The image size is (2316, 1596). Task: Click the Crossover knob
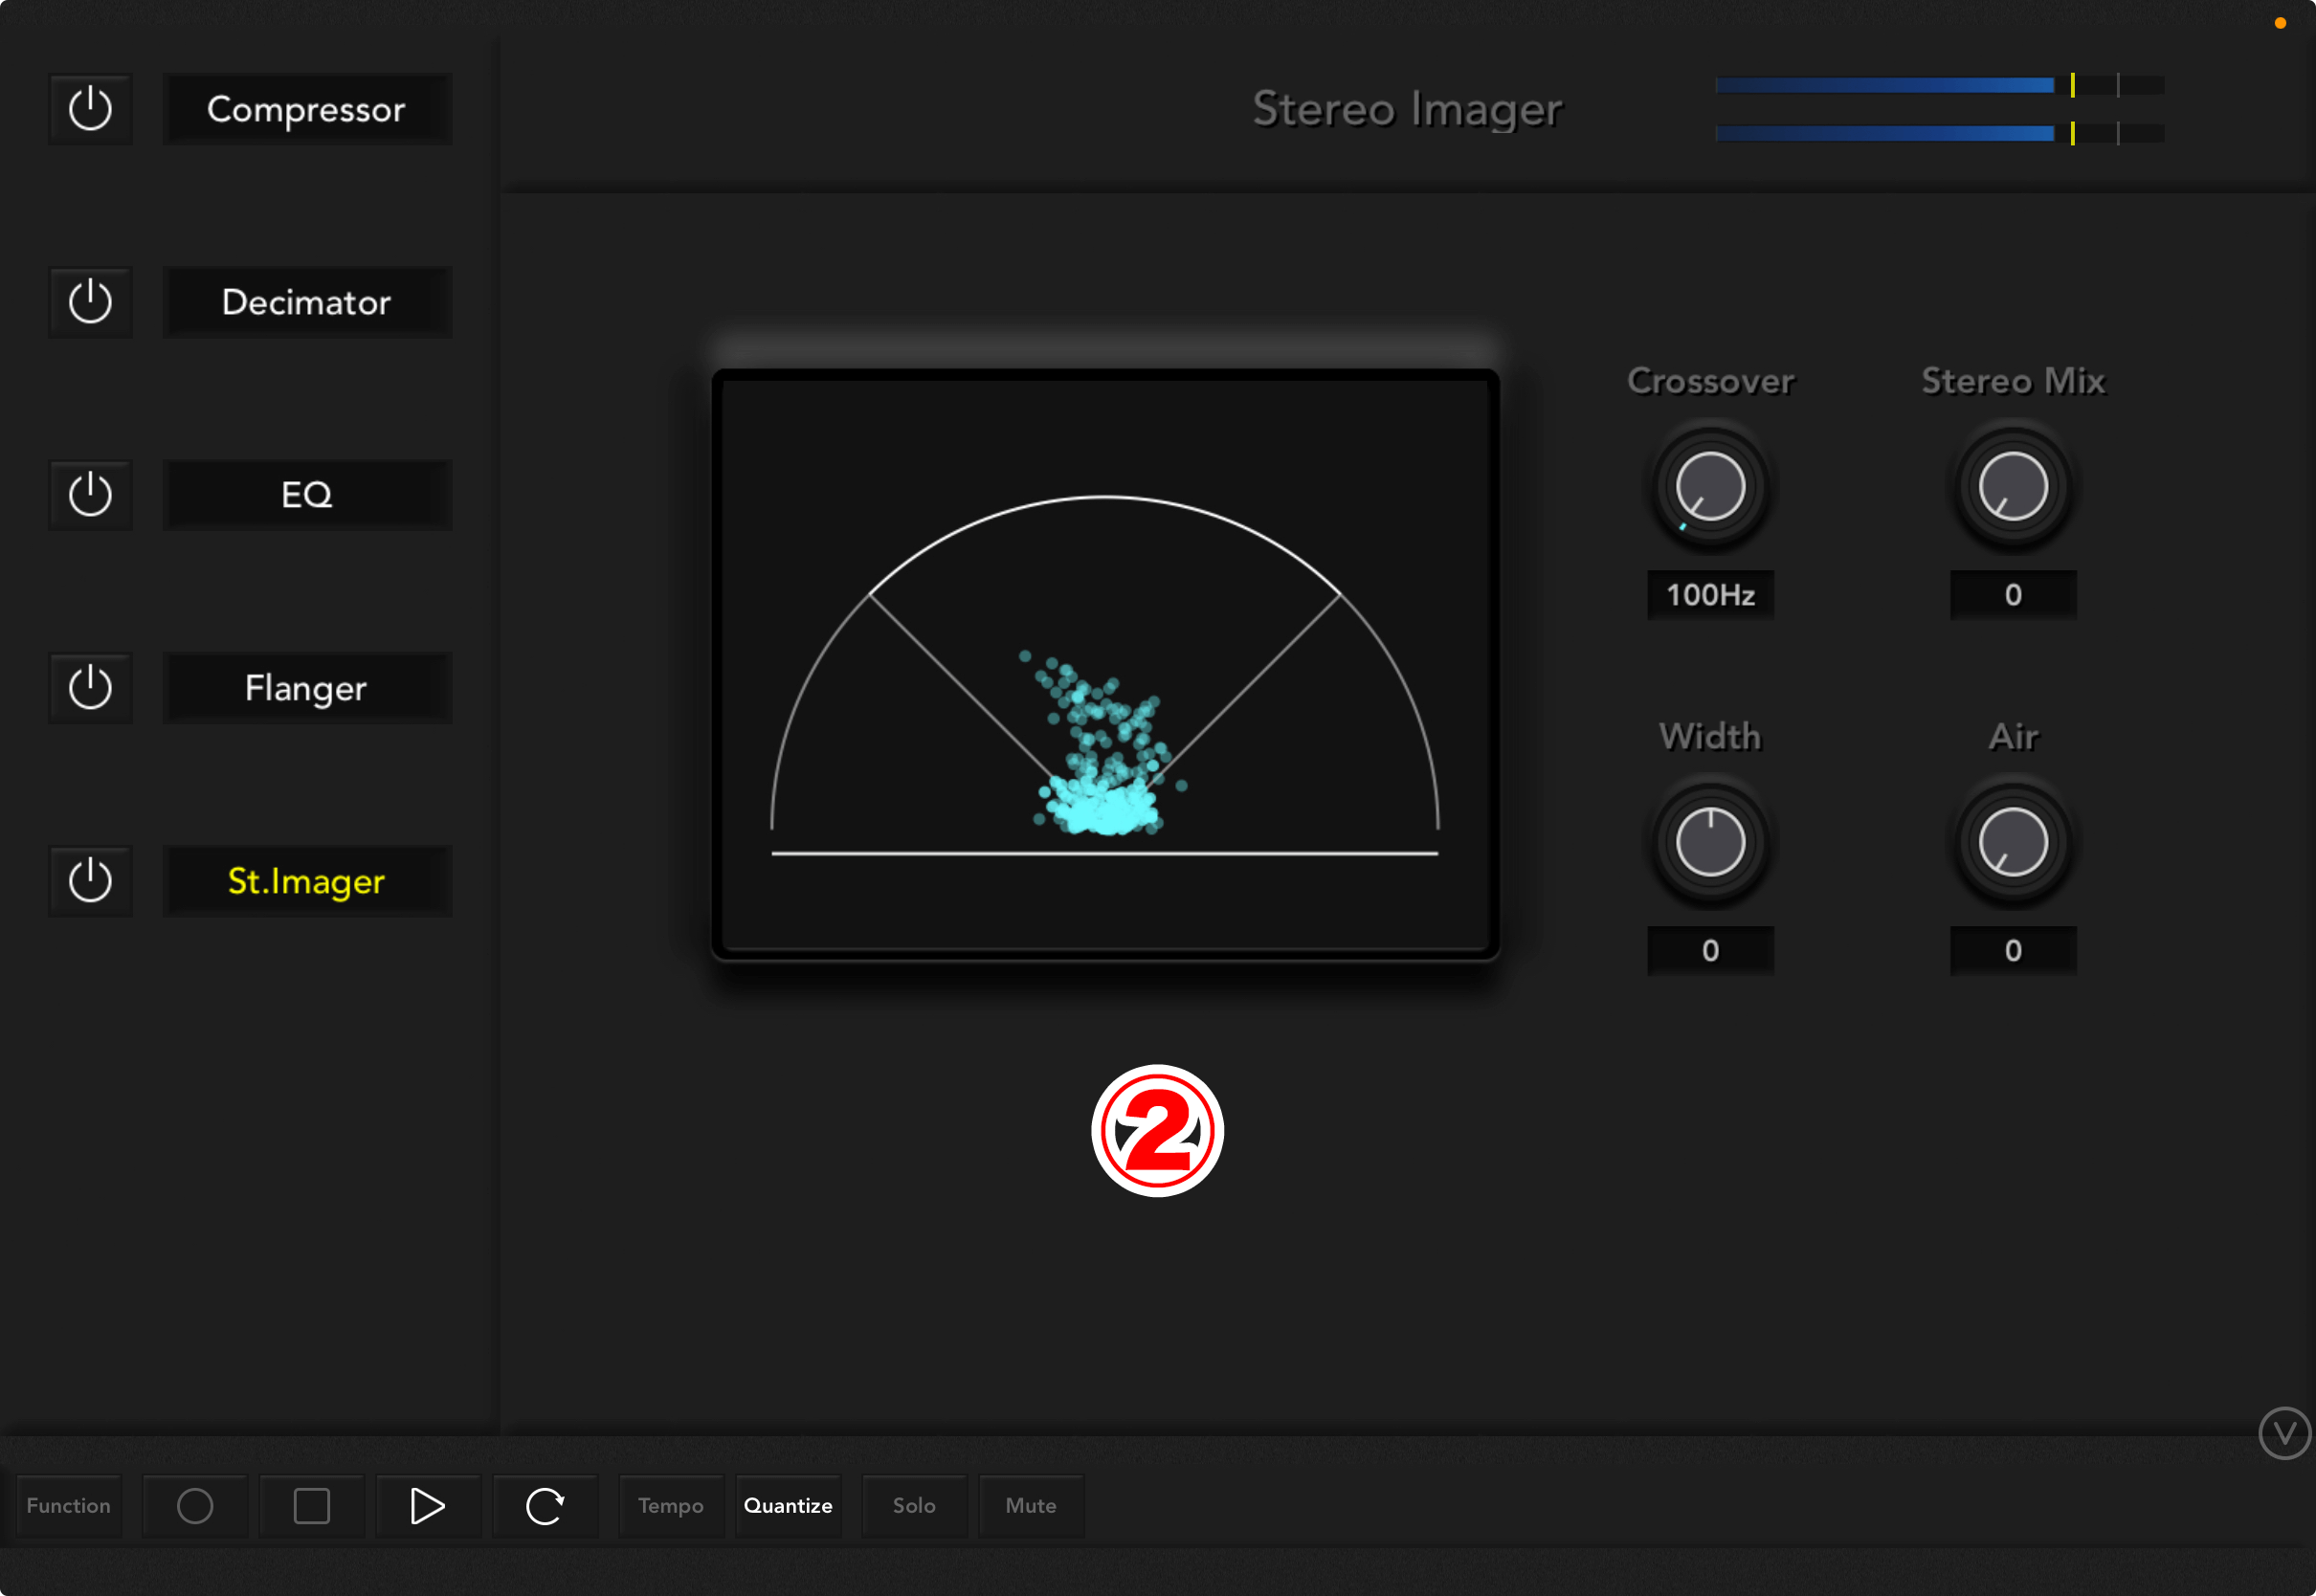(x=1710, y=487)
